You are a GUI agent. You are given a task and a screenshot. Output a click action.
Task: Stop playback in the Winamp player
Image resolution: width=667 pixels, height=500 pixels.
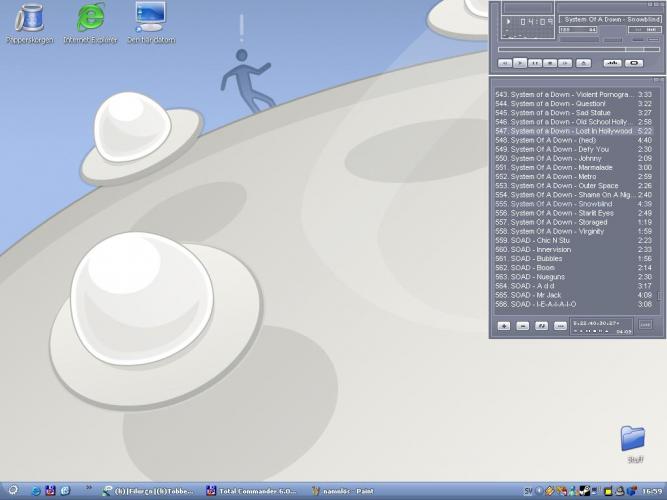[x=551, y=63]
